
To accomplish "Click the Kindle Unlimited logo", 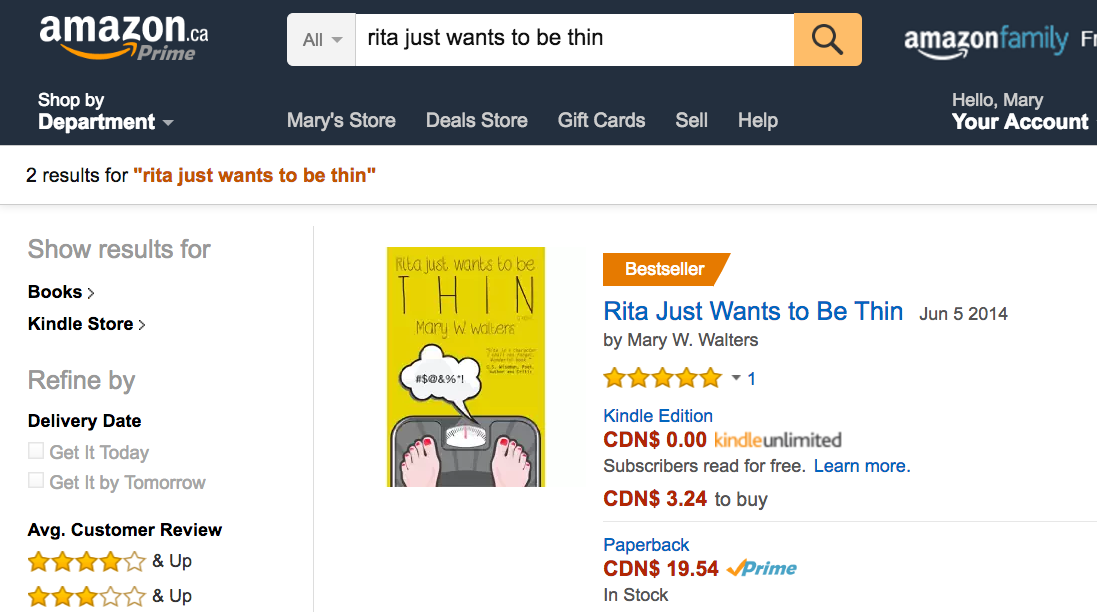I will [x=779, y=440].
